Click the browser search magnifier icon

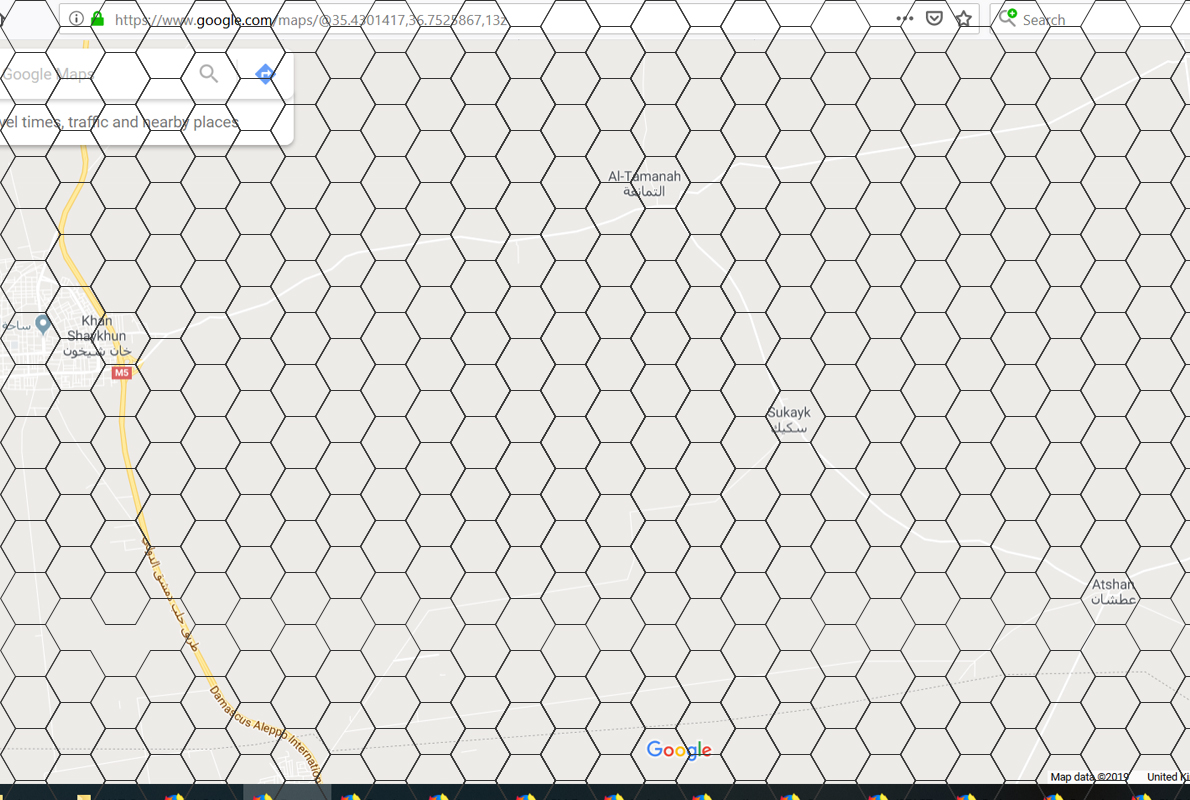pos(1007,17)
